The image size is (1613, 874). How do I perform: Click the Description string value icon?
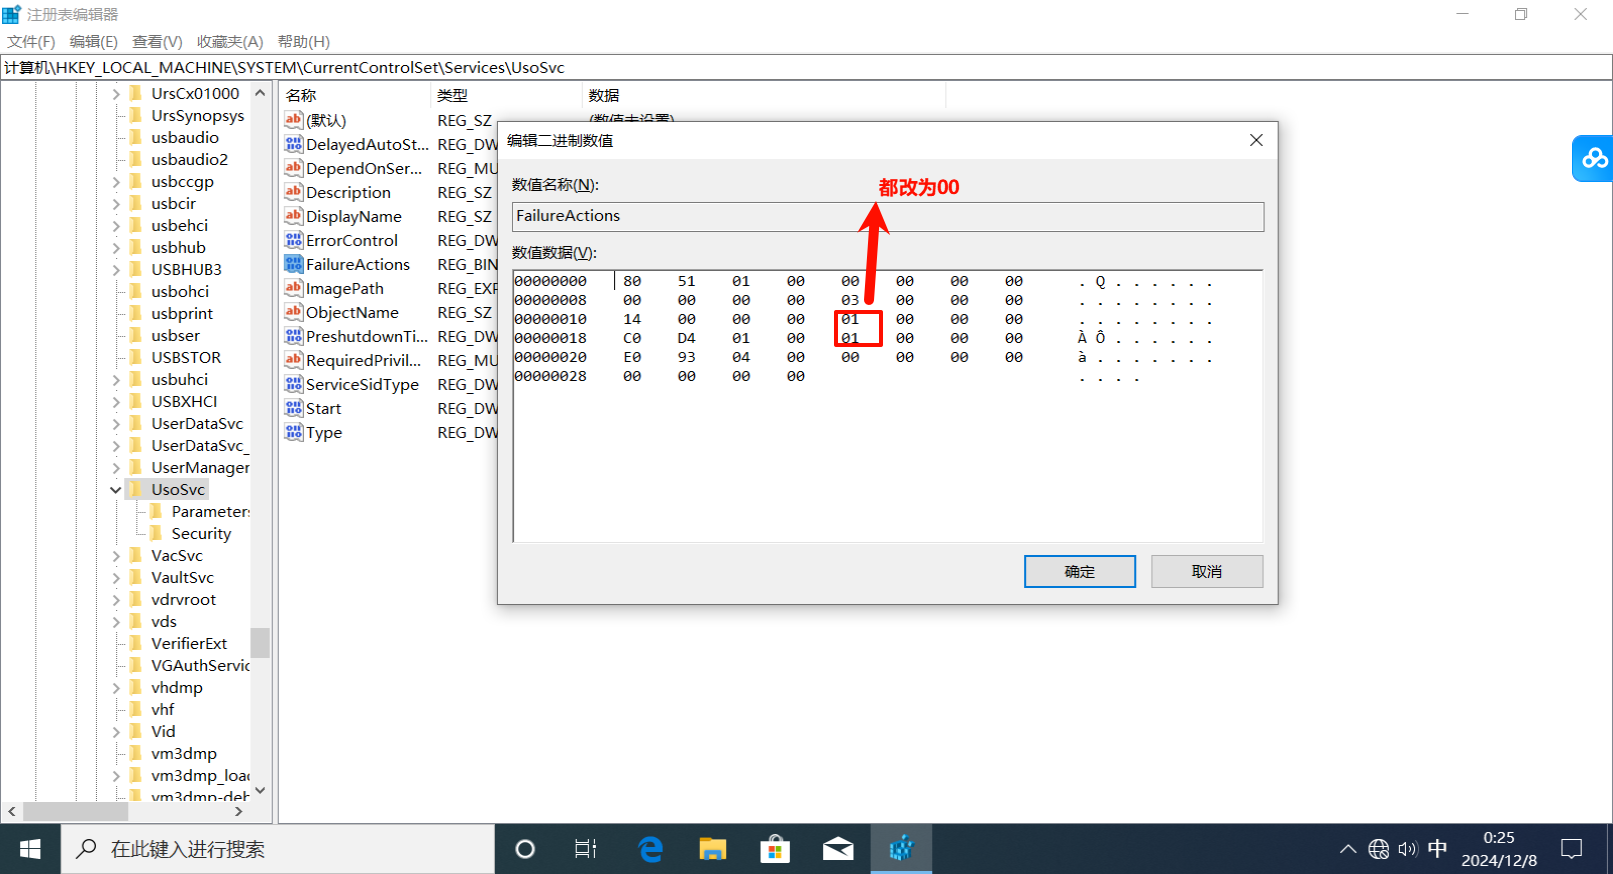click(x=293, y=192)
